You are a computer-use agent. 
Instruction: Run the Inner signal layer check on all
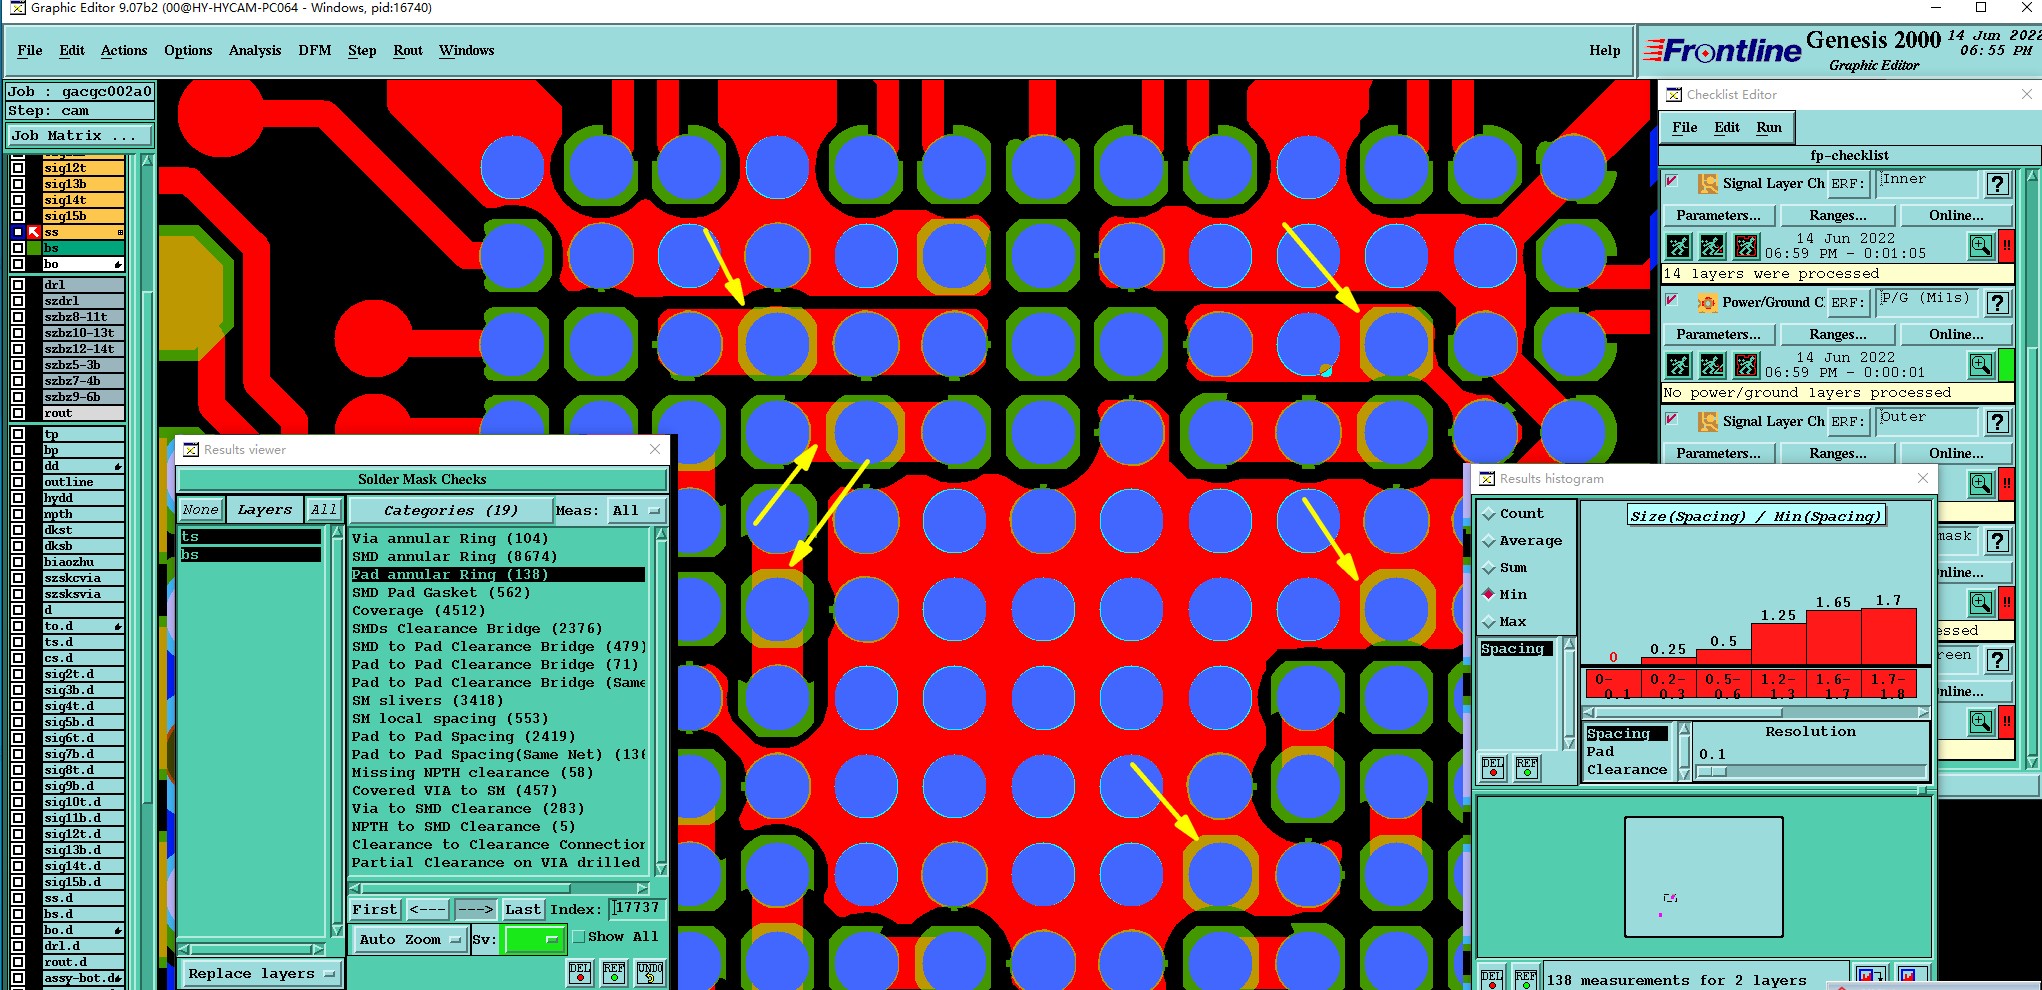[1679, 246]
